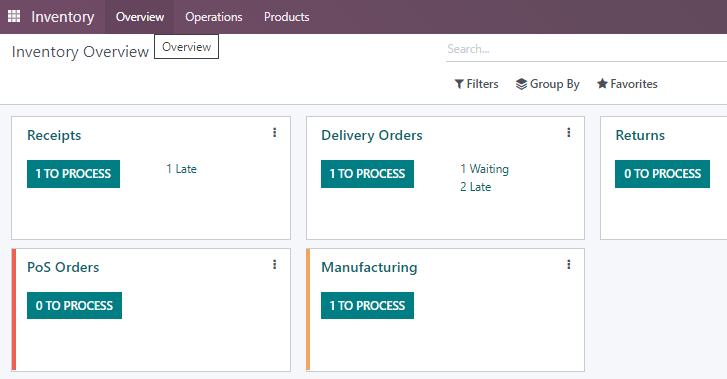Open the apps grid menu icon
The height and width of the screenshot is (379, 727).
14,16
